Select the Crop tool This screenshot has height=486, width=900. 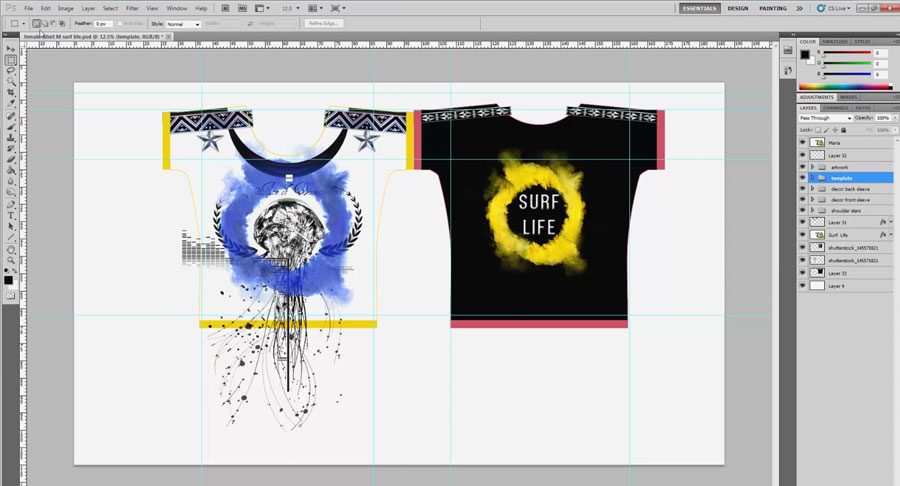[x=11, y=93]
